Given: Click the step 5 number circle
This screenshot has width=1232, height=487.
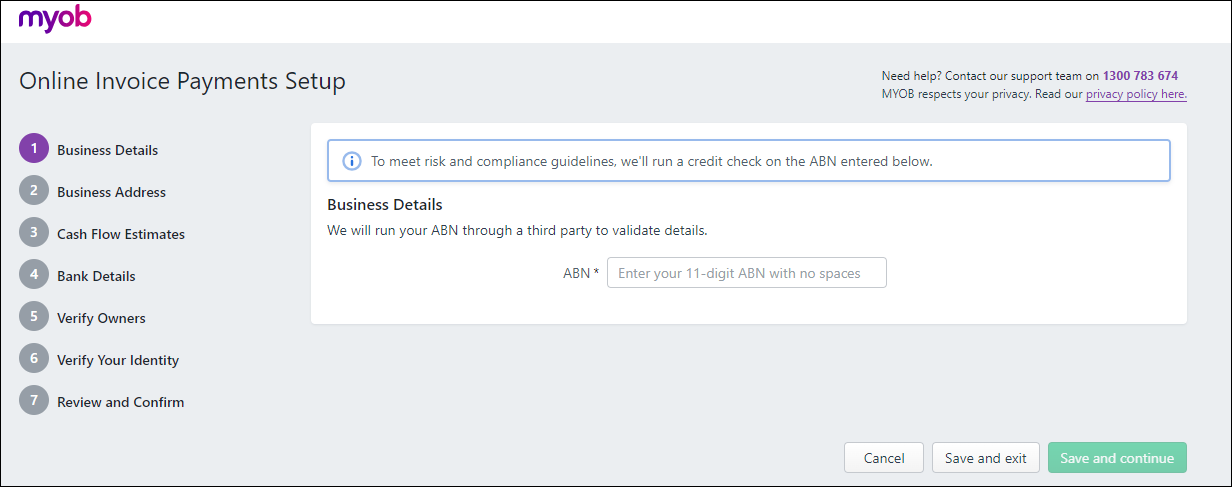Looking at the screenshot, I should pos(34,318).
